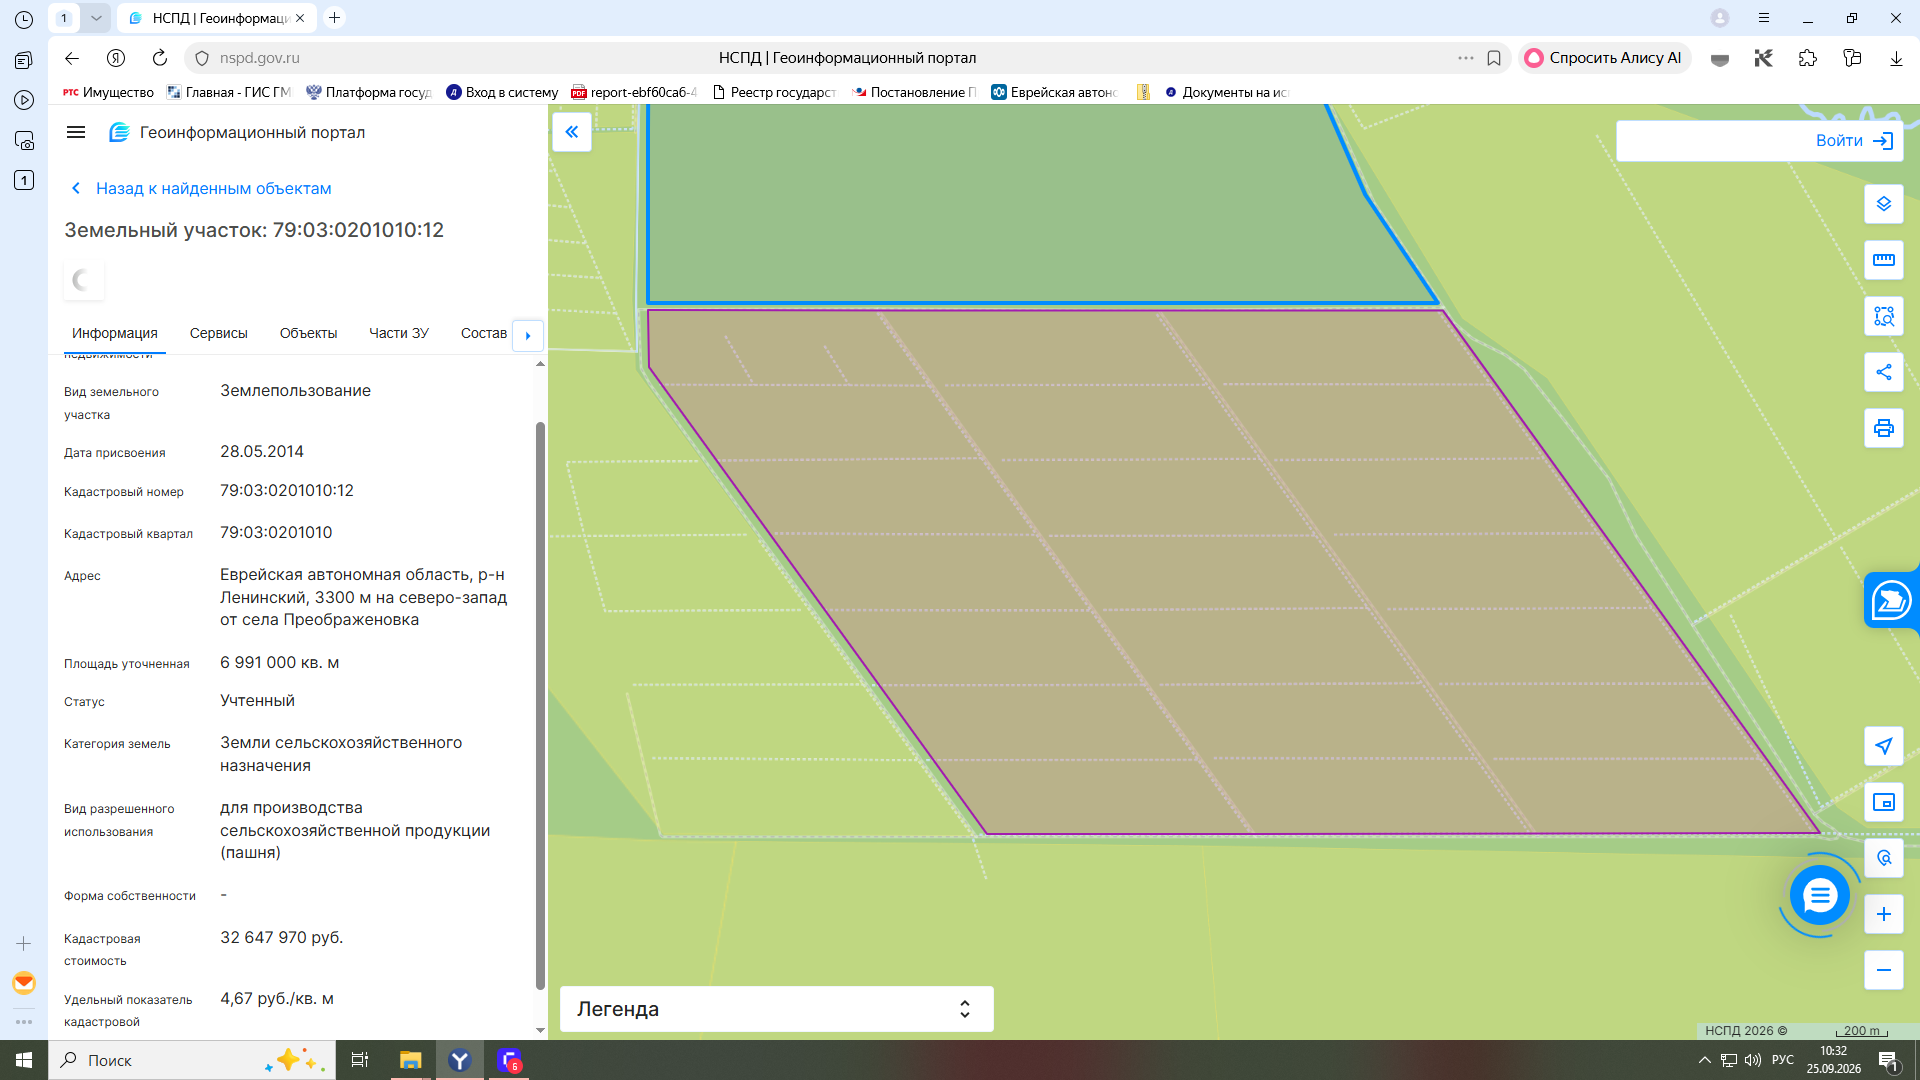Open the Состав tab
The height and width of the screenshot is (1080, 1920).
[483, 334]
